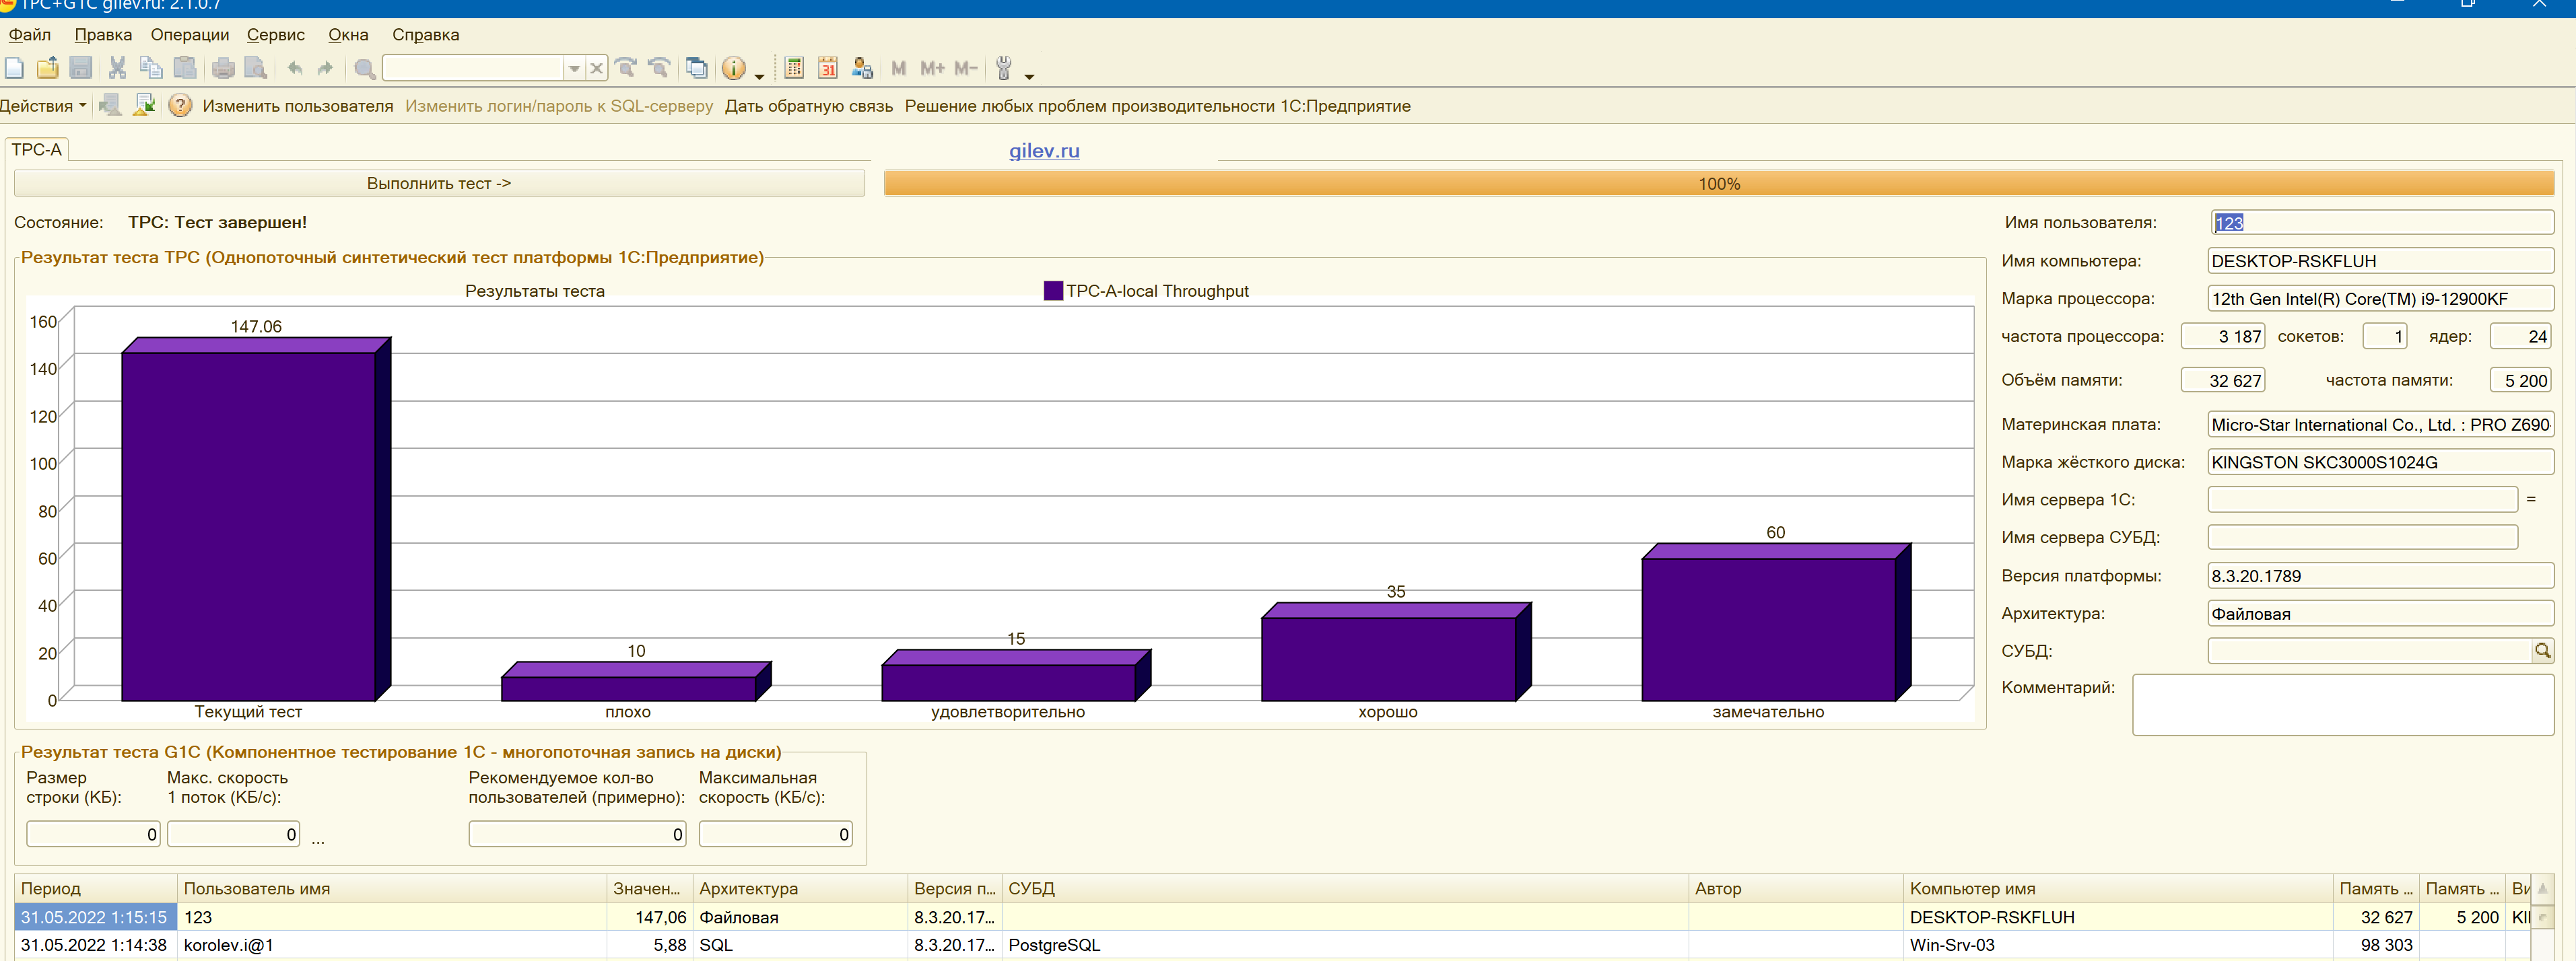
Task: Click Выполнить тест button
Action: pos(439,183)
